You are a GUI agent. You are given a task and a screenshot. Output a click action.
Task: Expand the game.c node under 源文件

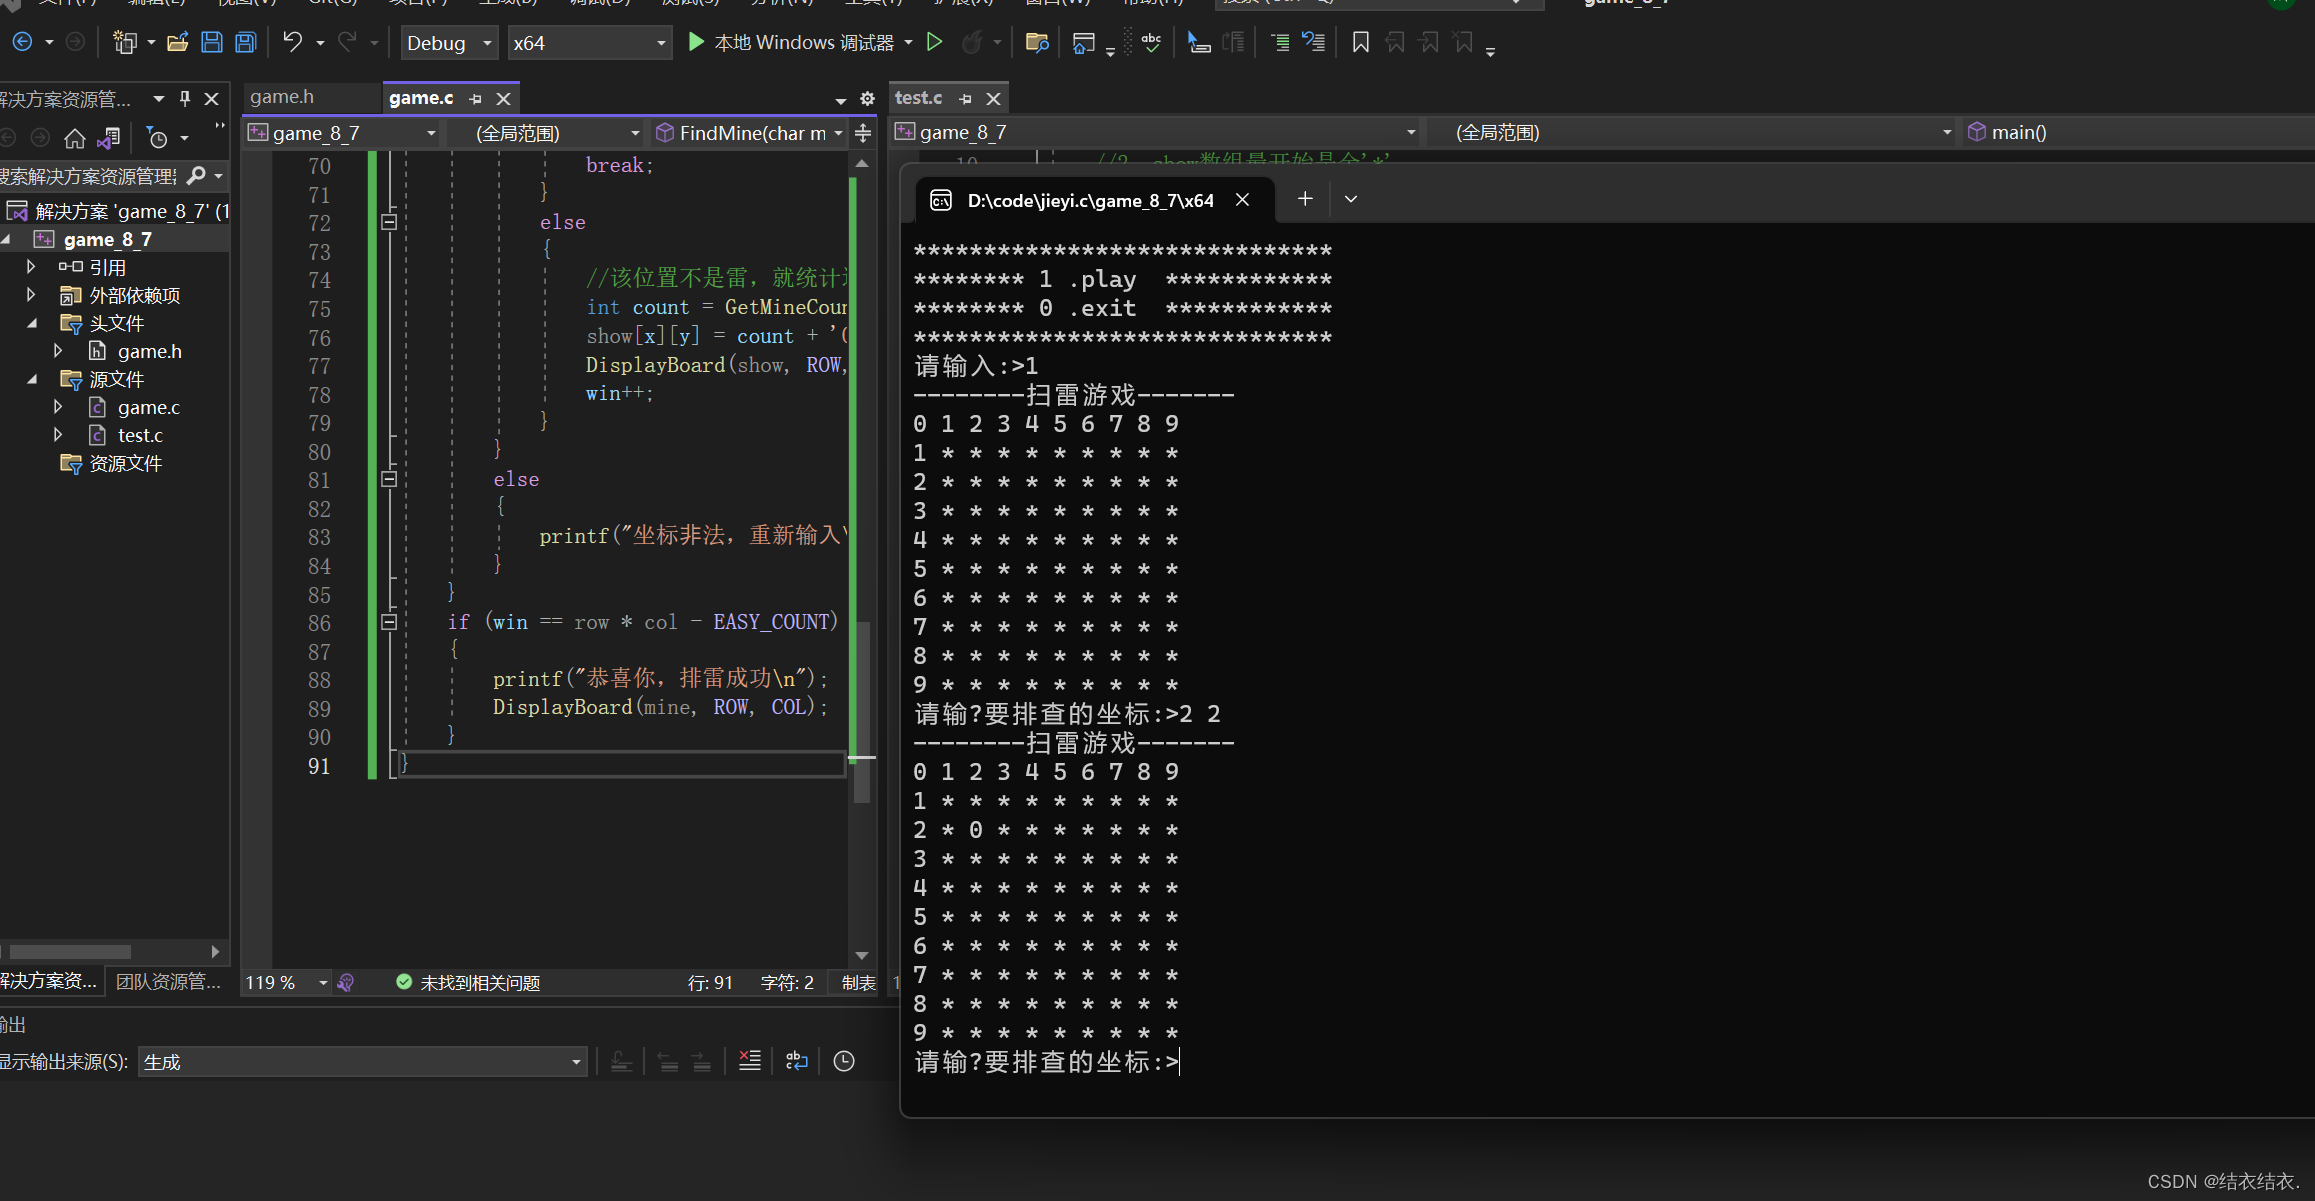(x=58, y=407)
